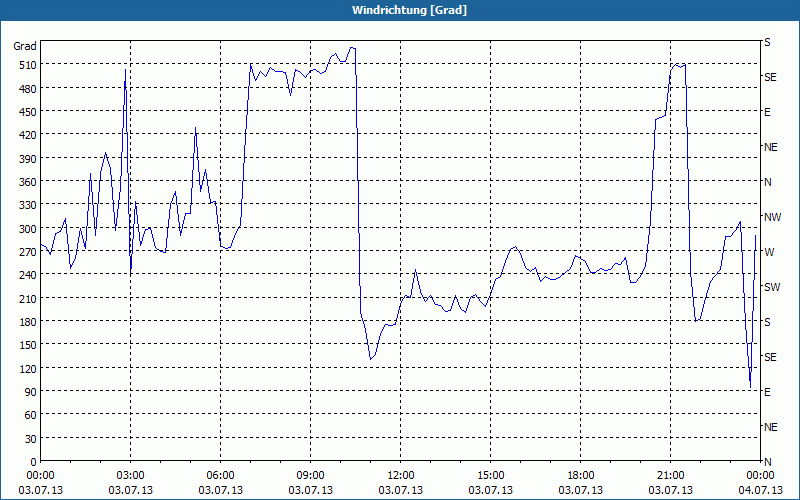Screen dimensions: 800x500
Task: Click the 03:00 time label
Action: coord(130,476)
